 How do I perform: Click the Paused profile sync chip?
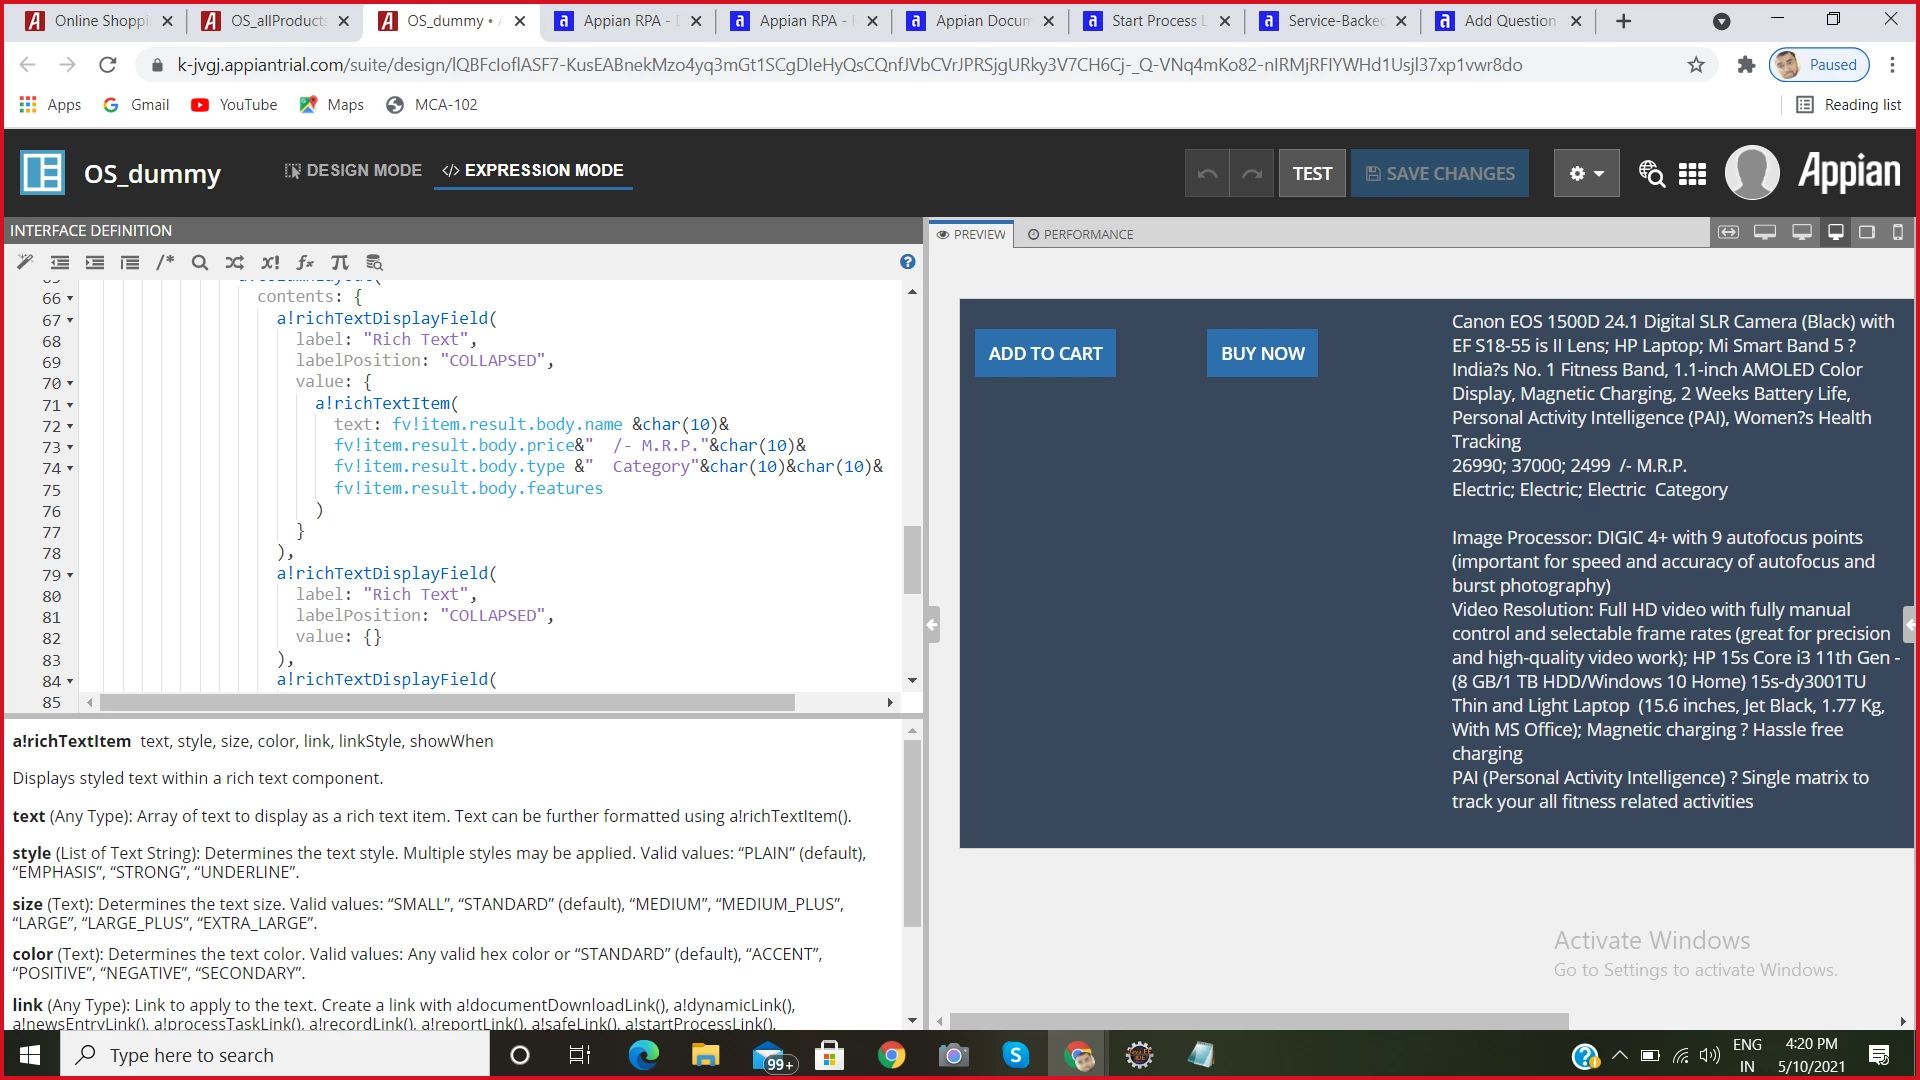(x=1819, y=65)
